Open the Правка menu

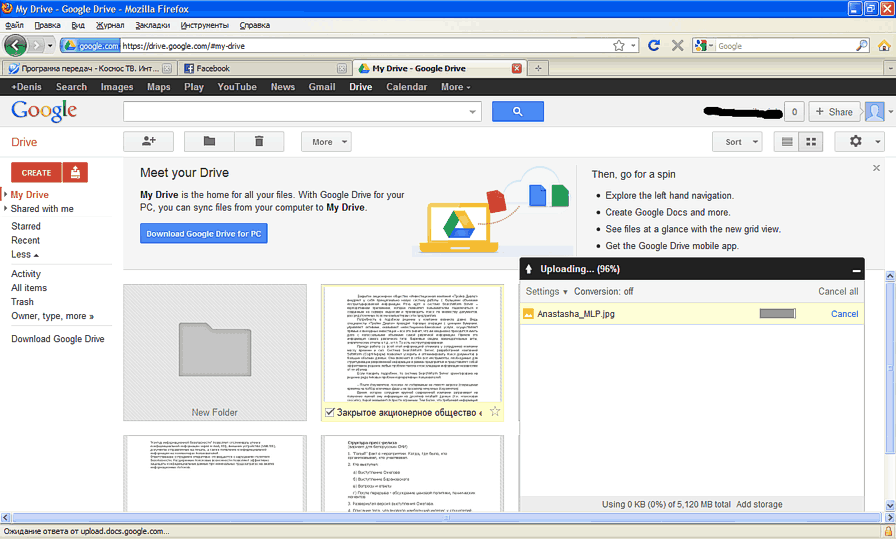click(47, 25)
